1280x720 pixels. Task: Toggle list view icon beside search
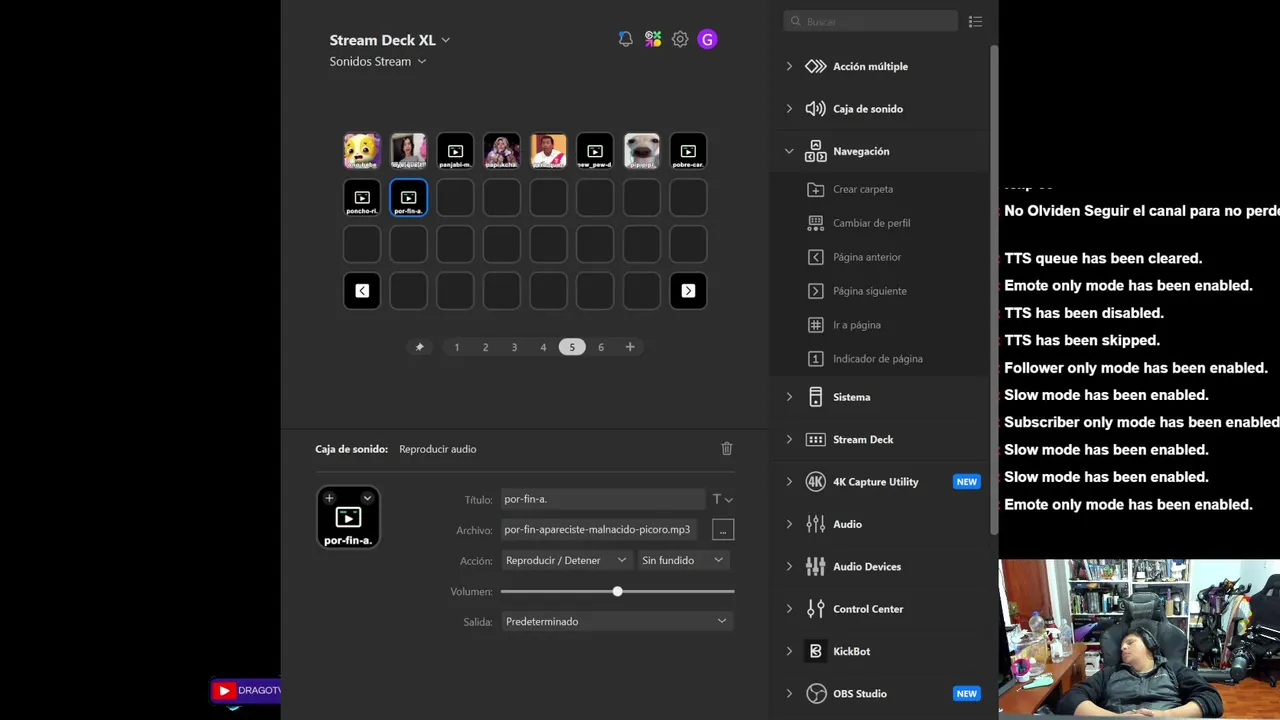coord(975,21)
